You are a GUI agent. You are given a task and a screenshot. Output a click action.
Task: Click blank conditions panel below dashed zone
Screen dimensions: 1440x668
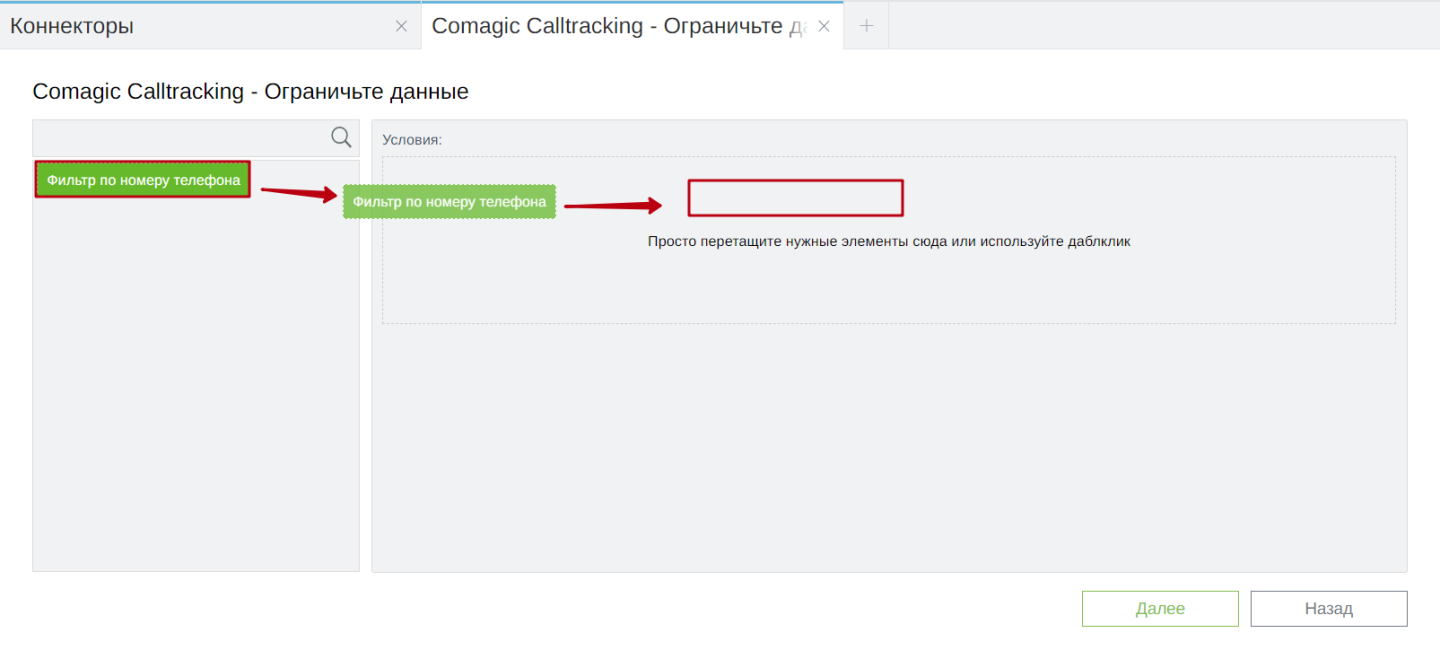click(x=888, y=450)
